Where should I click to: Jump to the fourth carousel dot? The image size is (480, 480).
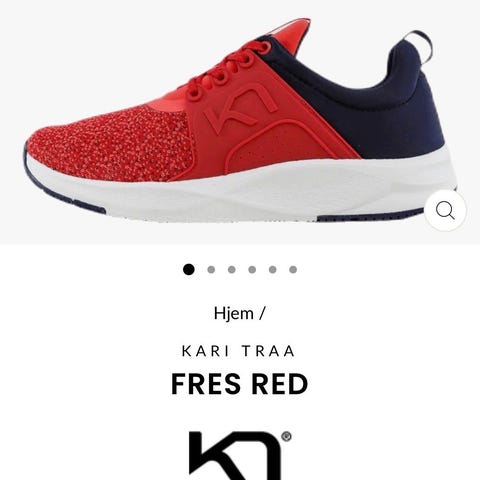[x=252, y=269]
